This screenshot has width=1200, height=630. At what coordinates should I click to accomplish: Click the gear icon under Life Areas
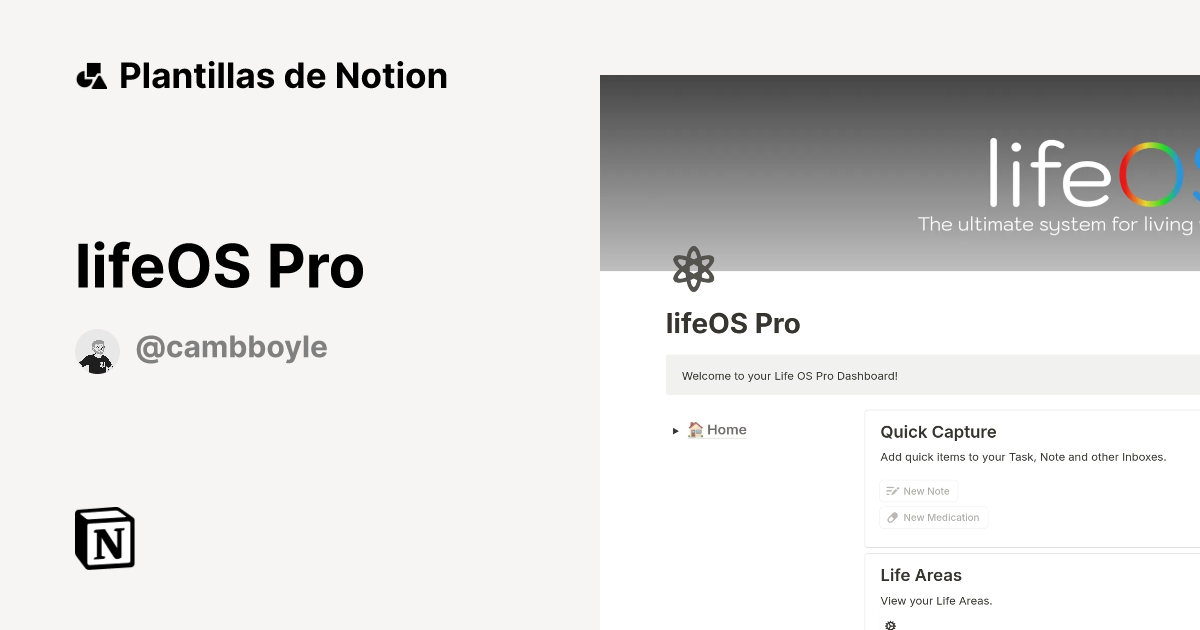pyautogui.click(x=890, y=624)
